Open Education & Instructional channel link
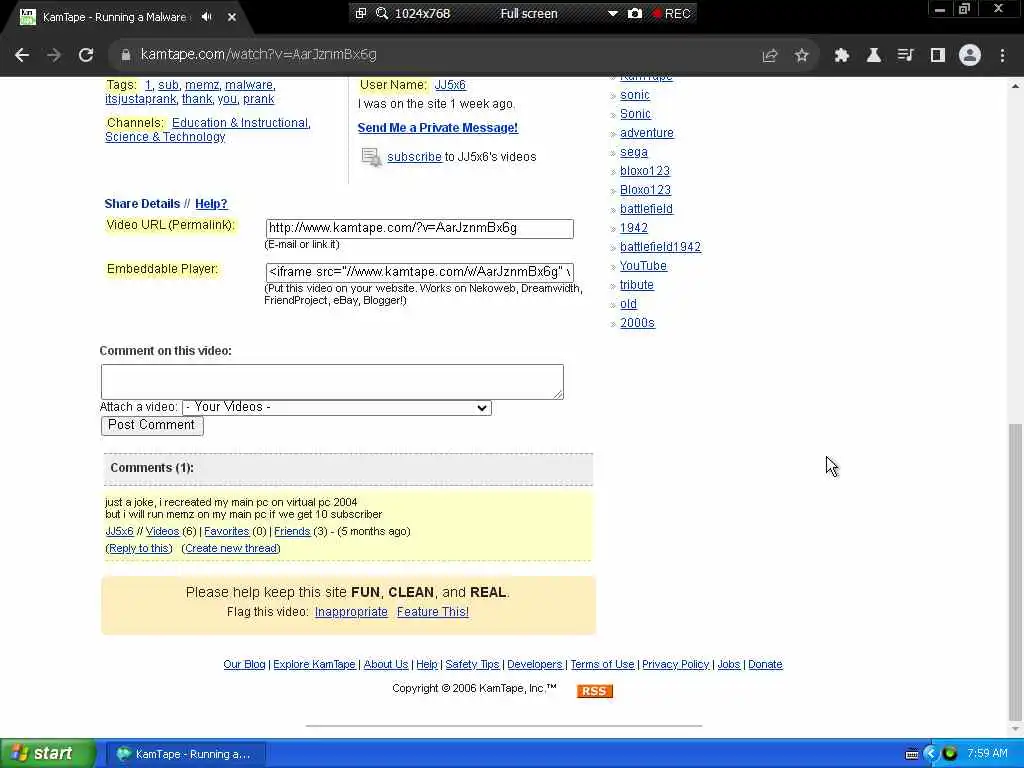The width and height of the screenshot is (1024, 768). coord(240,123)
